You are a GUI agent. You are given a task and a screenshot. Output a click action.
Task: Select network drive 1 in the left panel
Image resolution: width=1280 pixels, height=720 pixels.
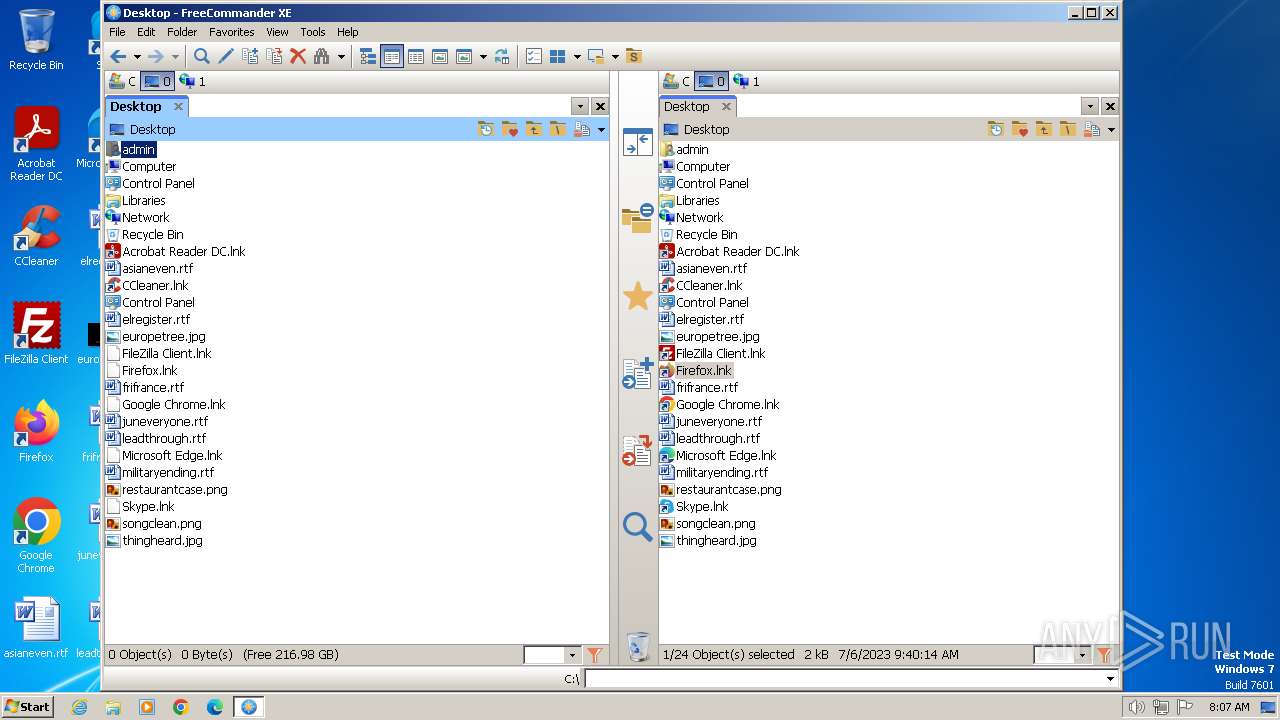pyautogui.click(x=192, y=81)
